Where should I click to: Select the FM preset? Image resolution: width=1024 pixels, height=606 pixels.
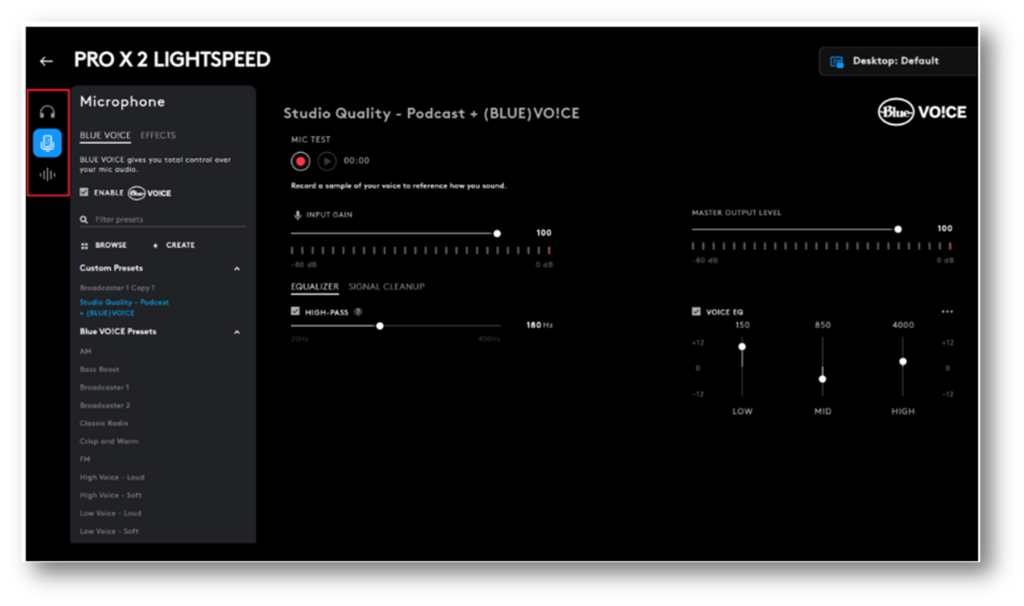[85, 459]
